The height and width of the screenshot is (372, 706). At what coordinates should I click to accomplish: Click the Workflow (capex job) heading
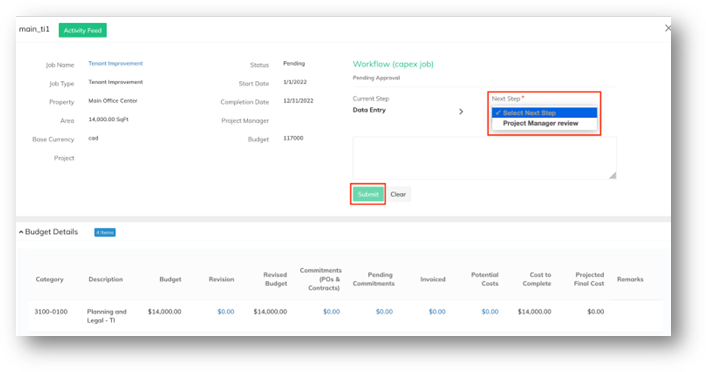(x=393, y=64)
